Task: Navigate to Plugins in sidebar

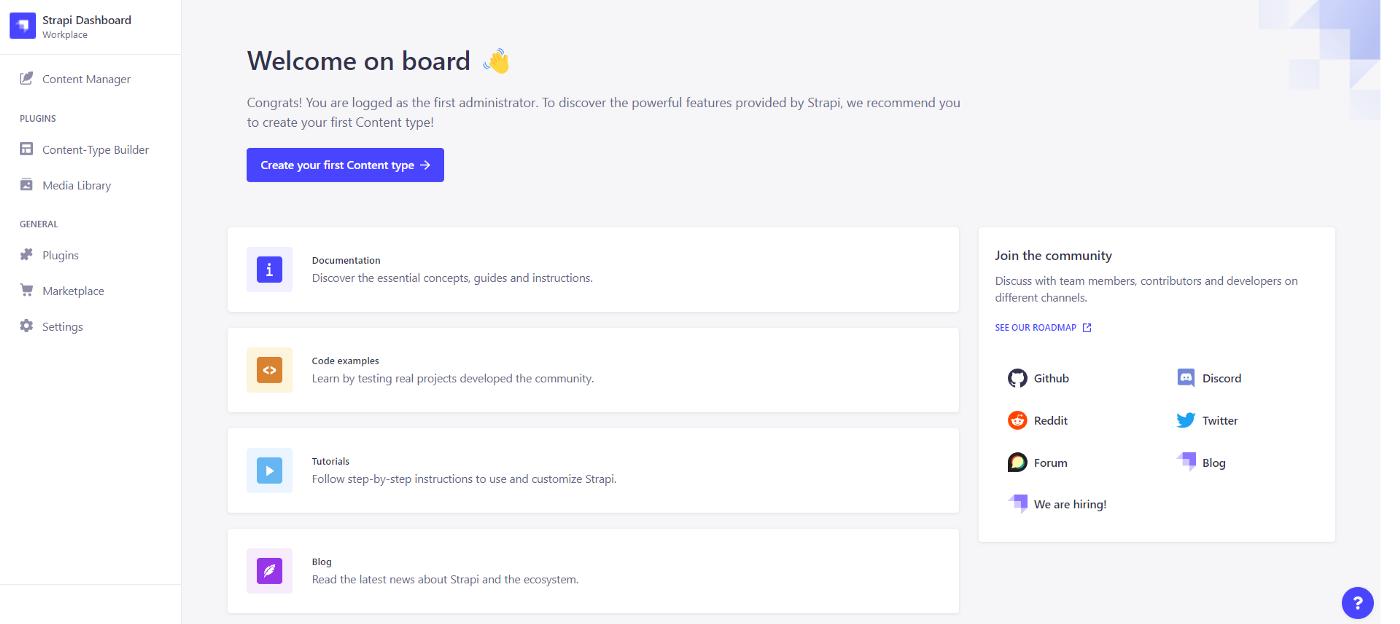Action: pyautogui.click(x=60, y=256)
